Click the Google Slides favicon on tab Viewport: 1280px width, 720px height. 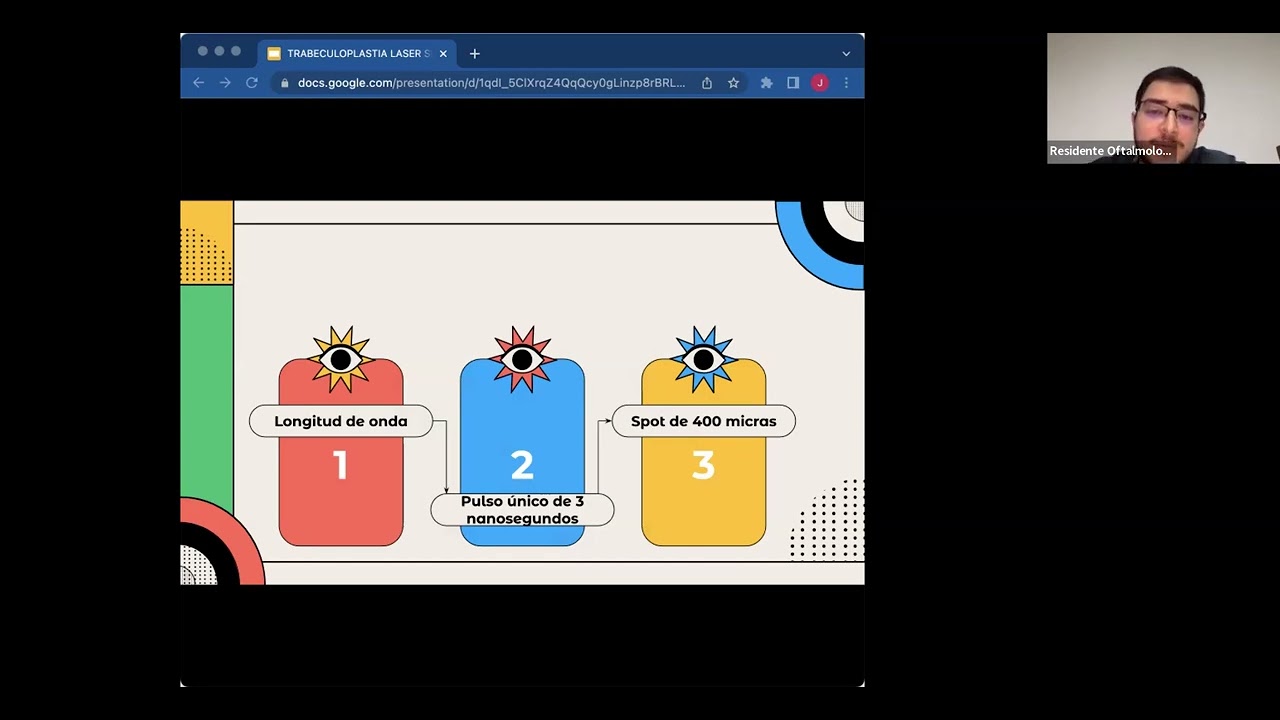pyautogui.click(x=274, y=54)
